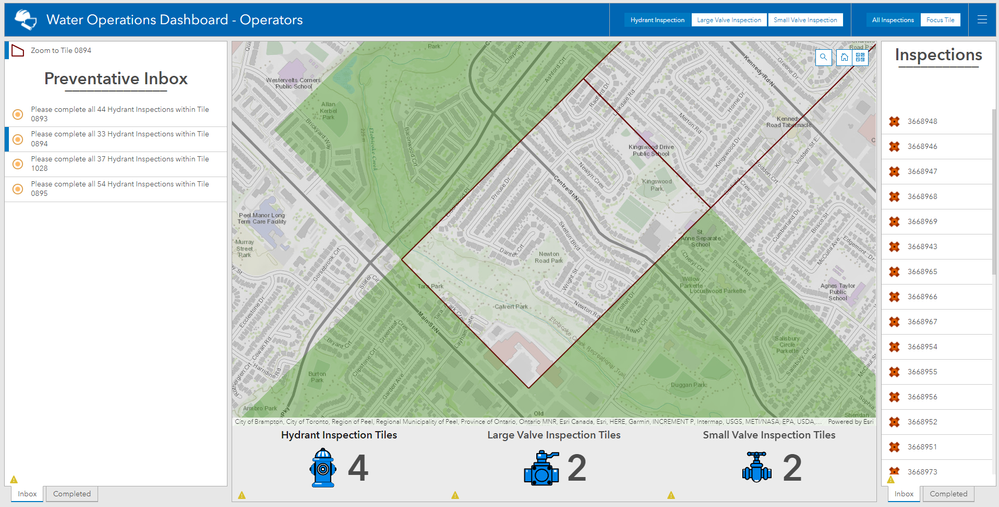Click the Large Valve Inspection Tiles count 2

click(577, 468)
